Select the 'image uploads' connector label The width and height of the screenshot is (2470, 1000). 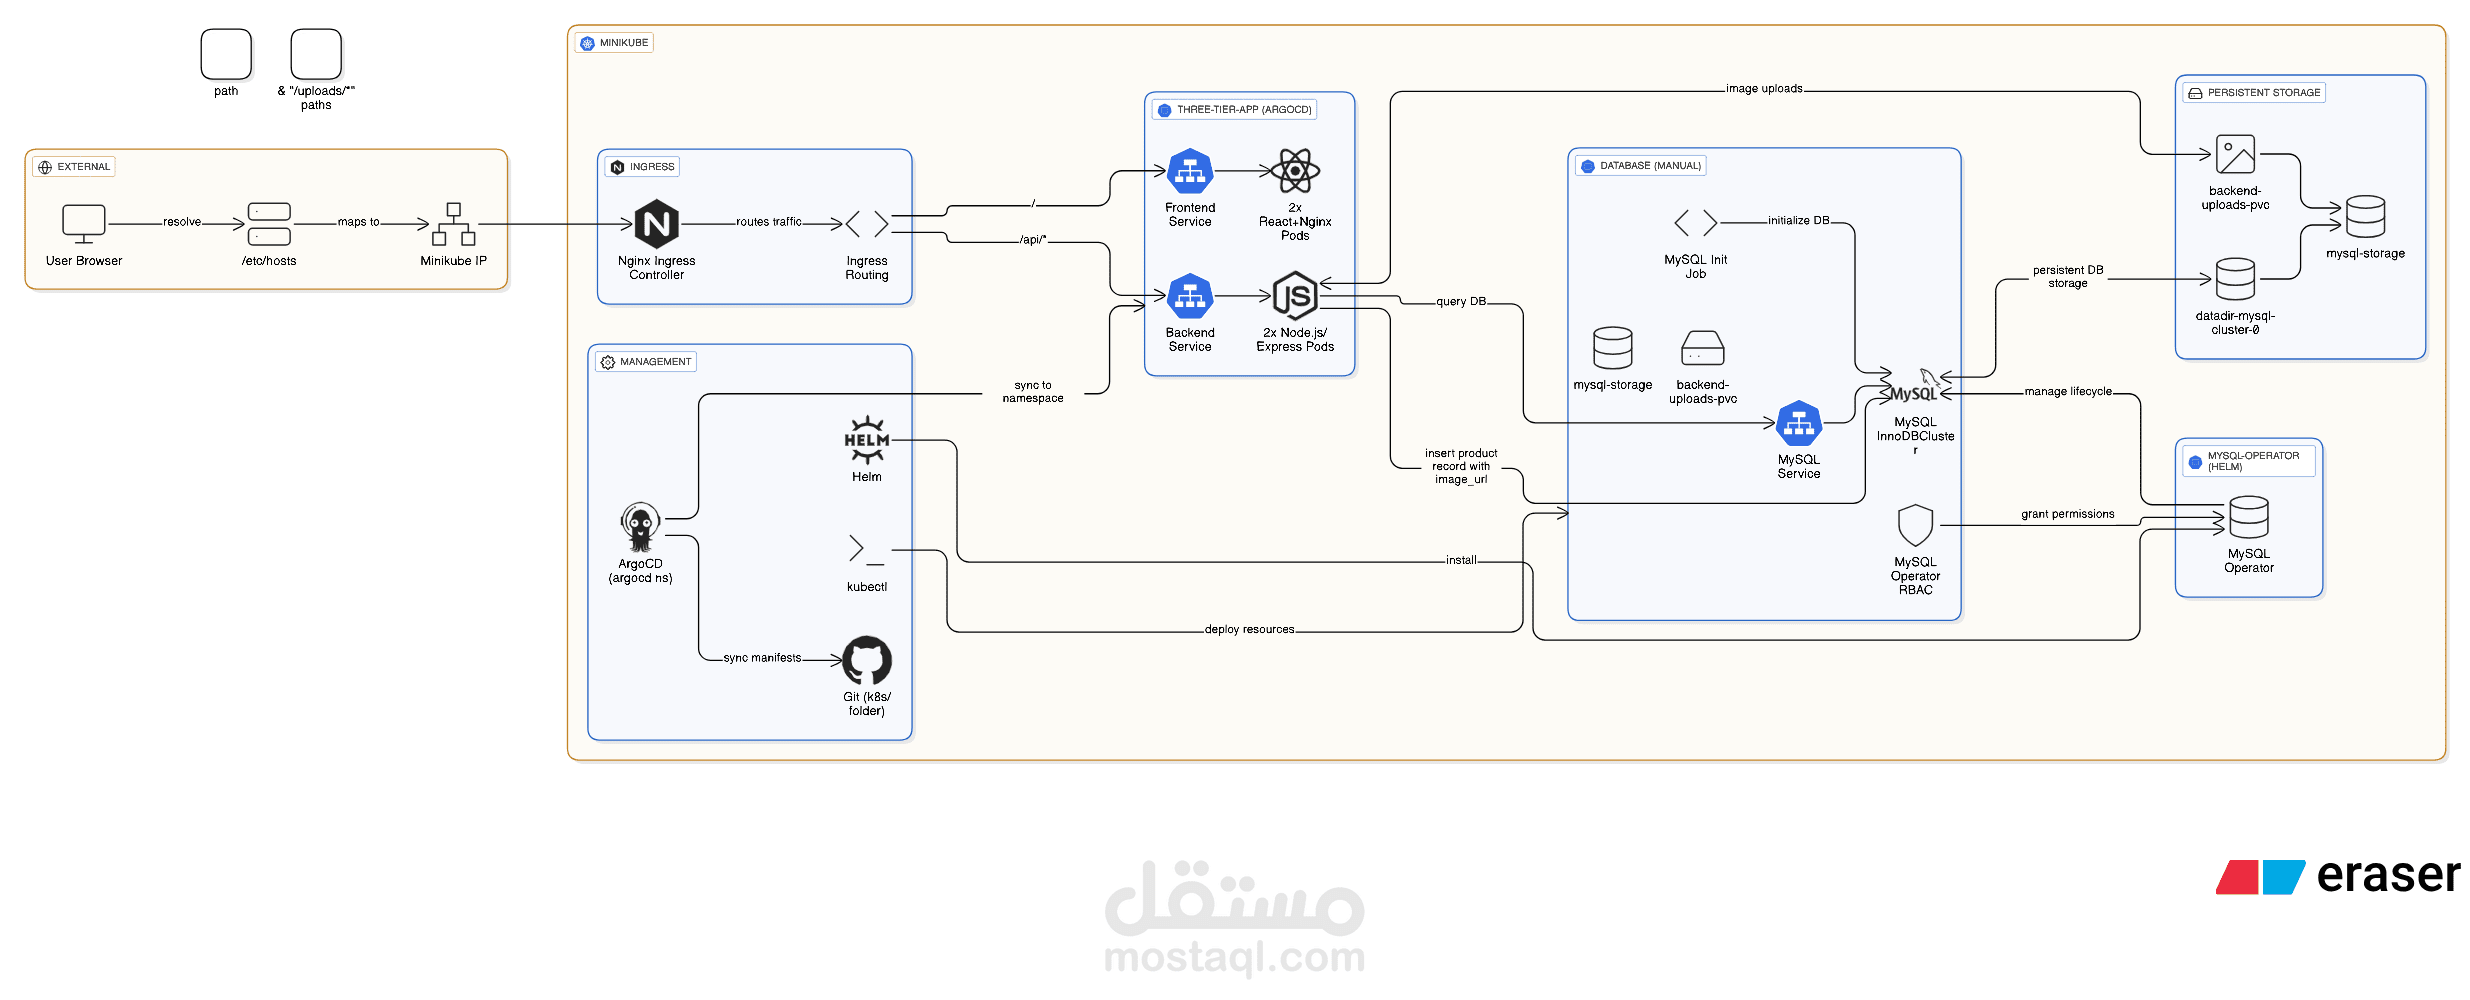pos(1764,89)
